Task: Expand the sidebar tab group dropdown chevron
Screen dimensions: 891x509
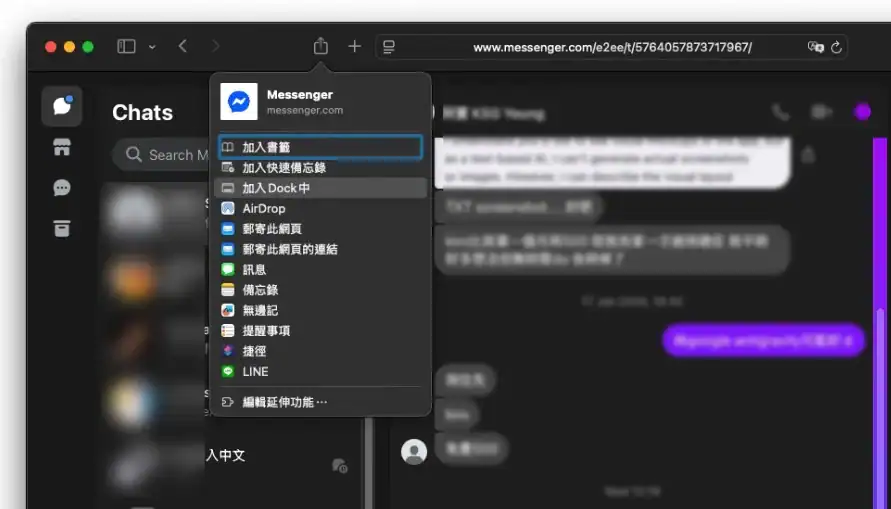Action: coord(152,46)
